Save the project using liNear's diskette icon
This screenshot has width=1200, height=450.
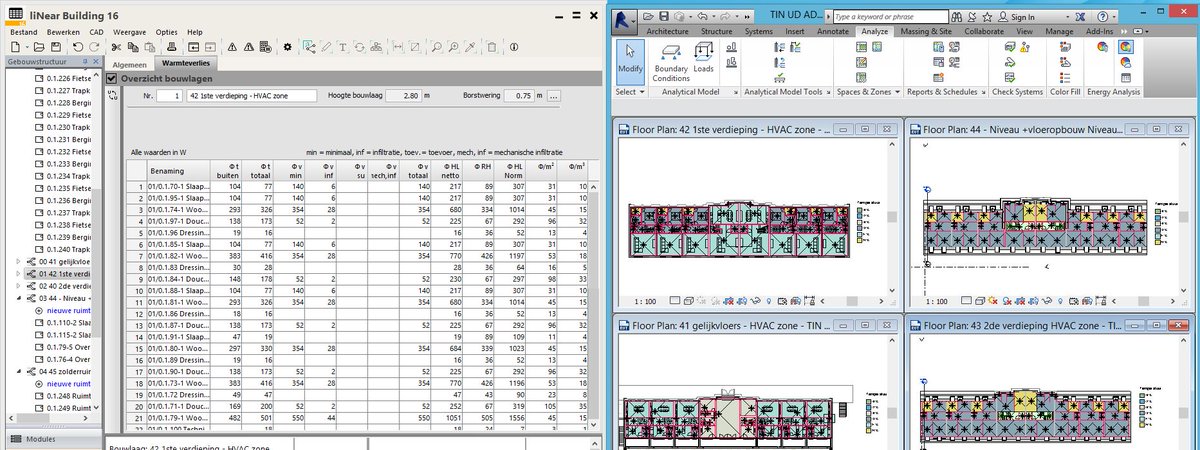click(55, 47)
